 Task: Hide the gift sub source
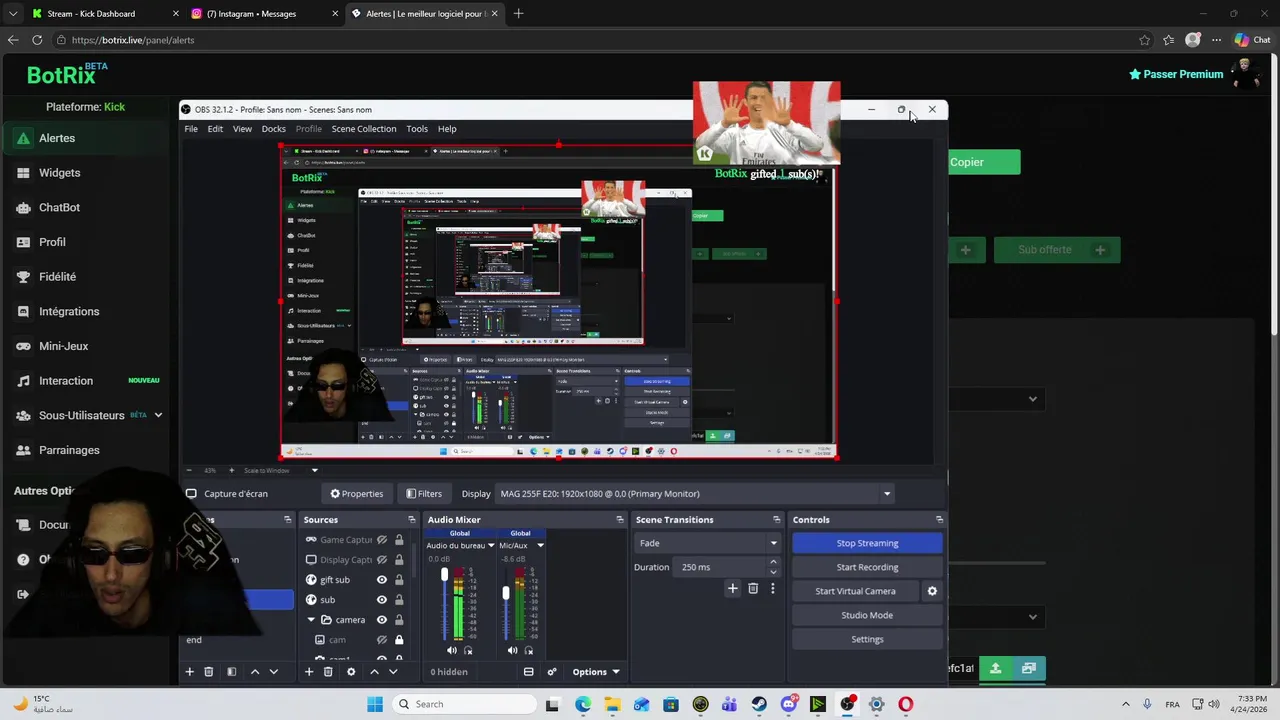[381, 580]
